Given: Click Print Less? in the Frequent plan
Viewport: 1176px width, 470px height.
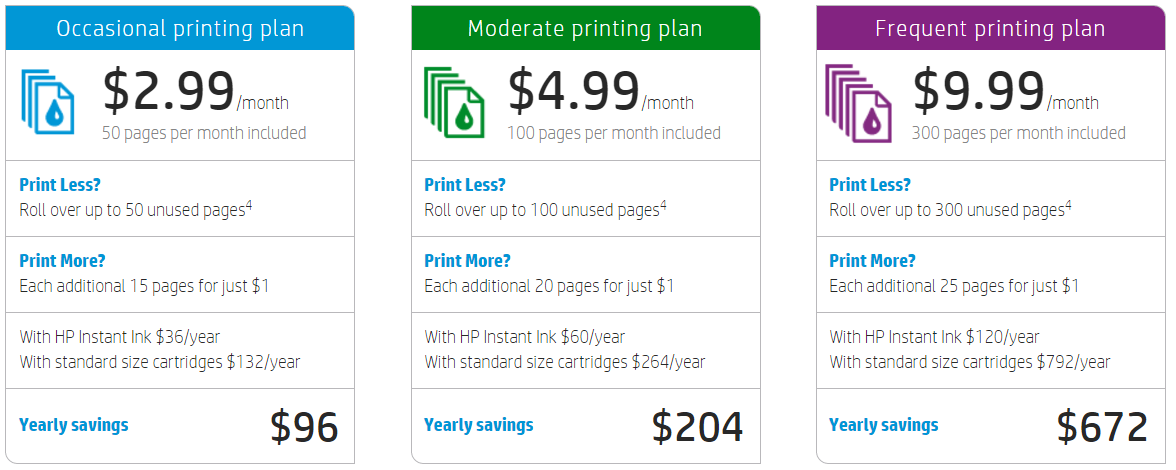Looking at the screenshot, I should [x=870, y=185].
